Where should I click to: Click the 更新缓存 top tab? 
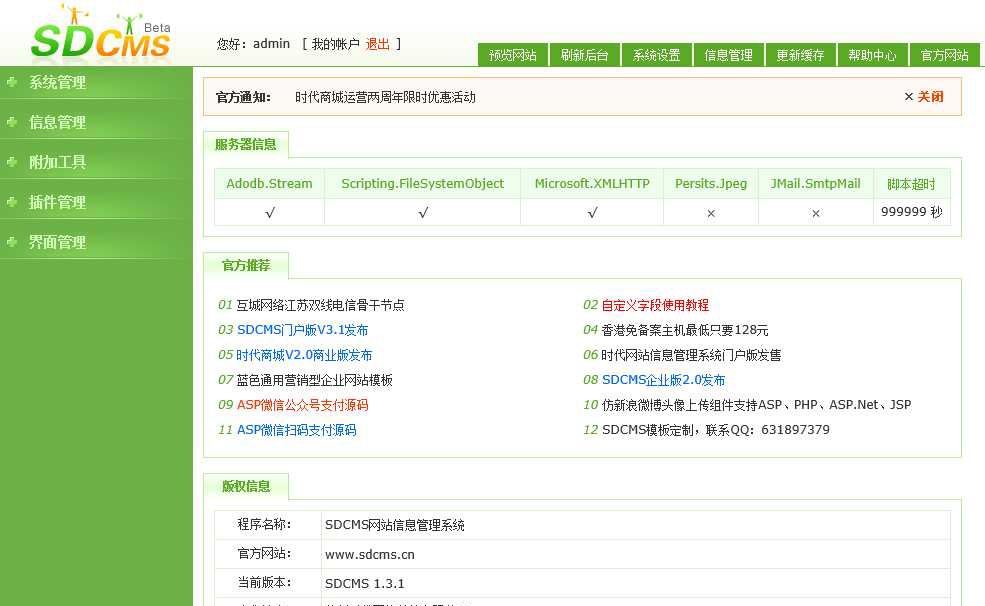800,55
